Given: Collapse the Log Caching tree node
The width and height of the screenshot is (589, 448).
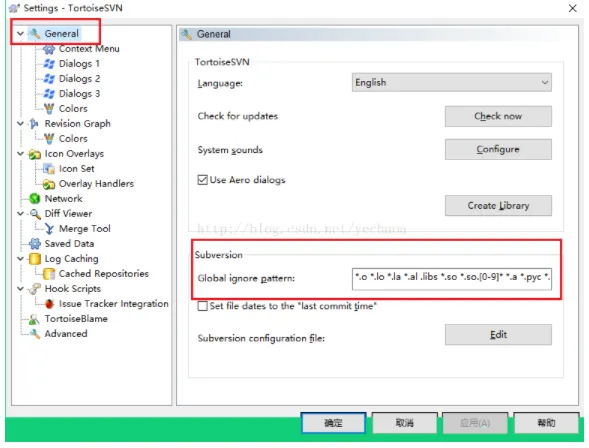Looking at the screenshot, I should point(20,259).
